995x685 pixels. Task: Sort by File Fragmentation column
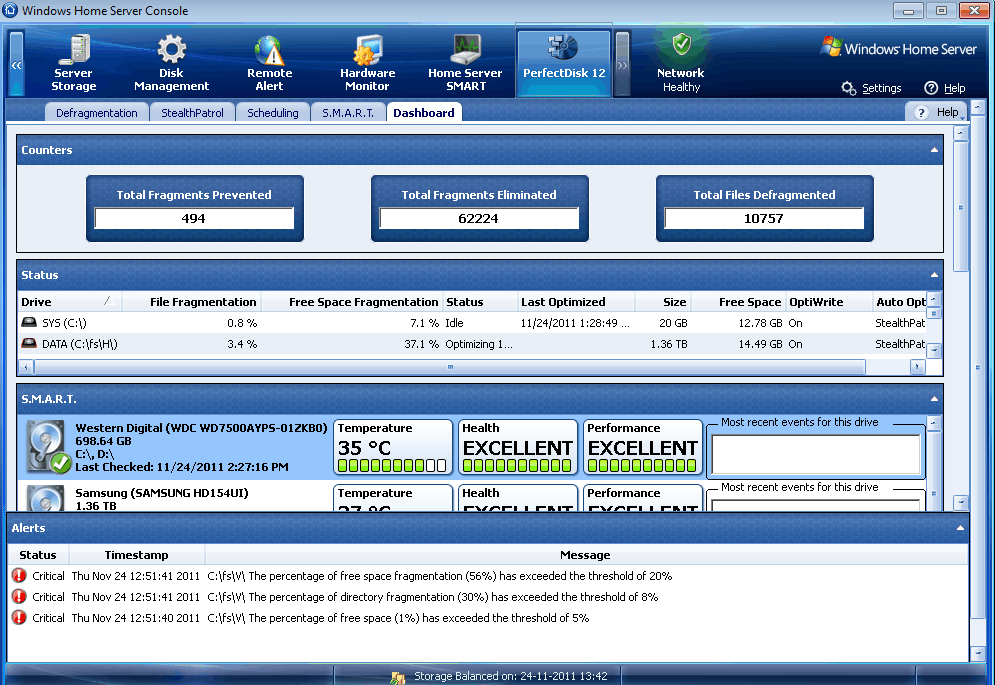(x=191, y=302)
